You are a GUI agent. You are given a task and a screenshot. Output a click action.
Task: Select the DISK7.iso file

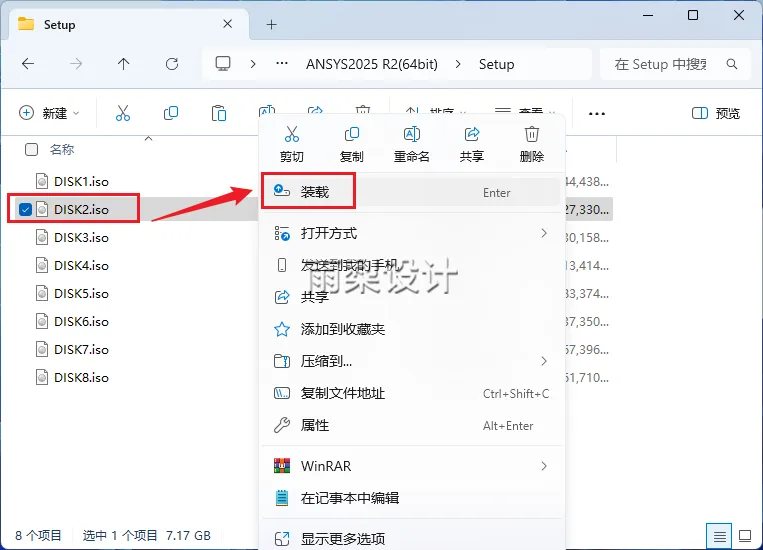[81, 349]
